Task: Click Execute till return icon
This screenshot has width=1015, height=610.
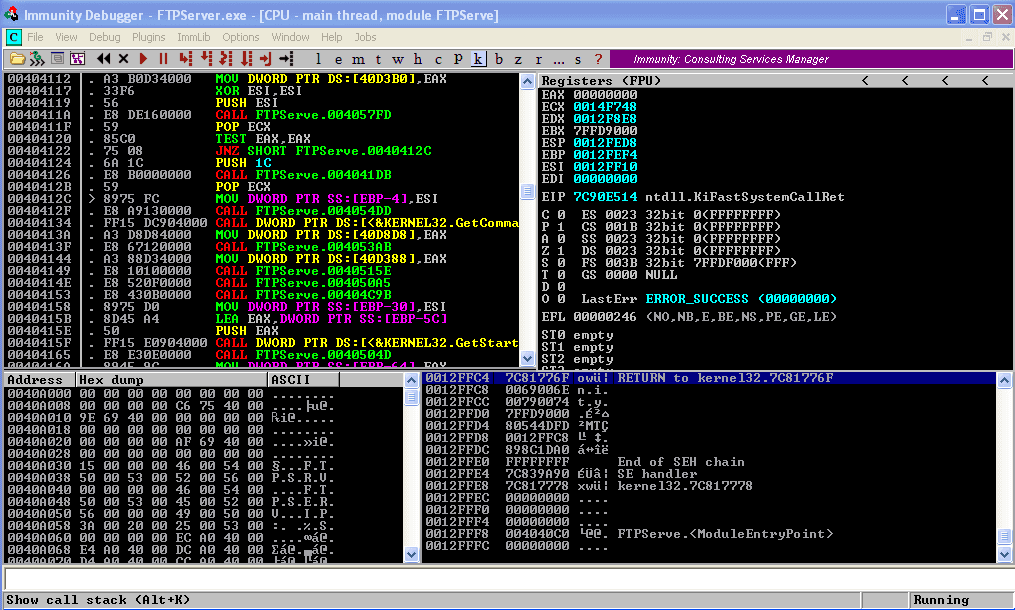Action: pyautogui.click(x=265, y=59)
